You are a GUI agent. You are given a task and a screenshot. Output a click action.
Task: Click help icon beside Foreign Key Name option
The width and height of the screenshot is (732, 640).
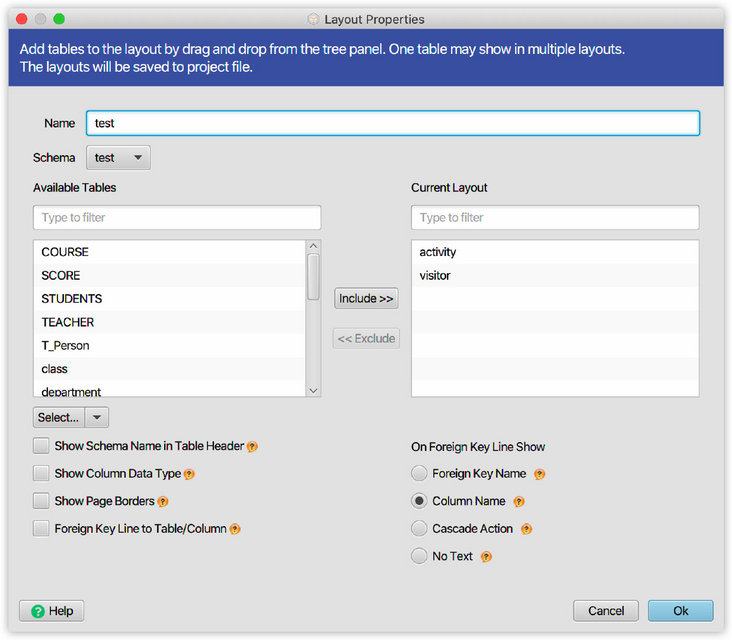[540, 474]
